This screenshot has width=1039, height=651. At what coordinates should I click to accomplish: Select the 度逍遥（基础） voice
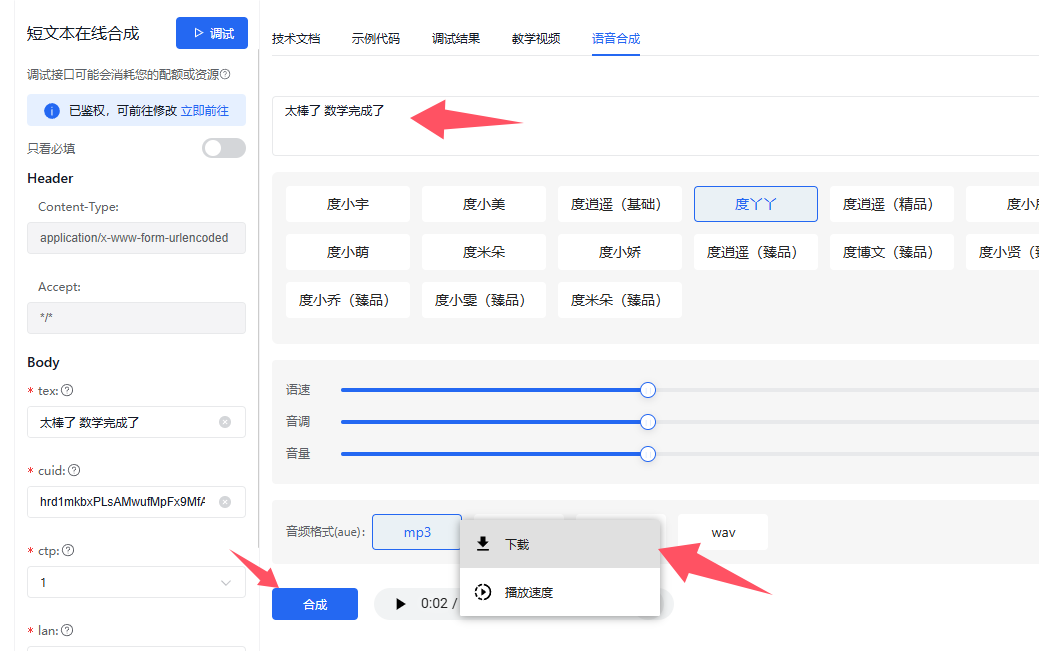click(620, 204)
